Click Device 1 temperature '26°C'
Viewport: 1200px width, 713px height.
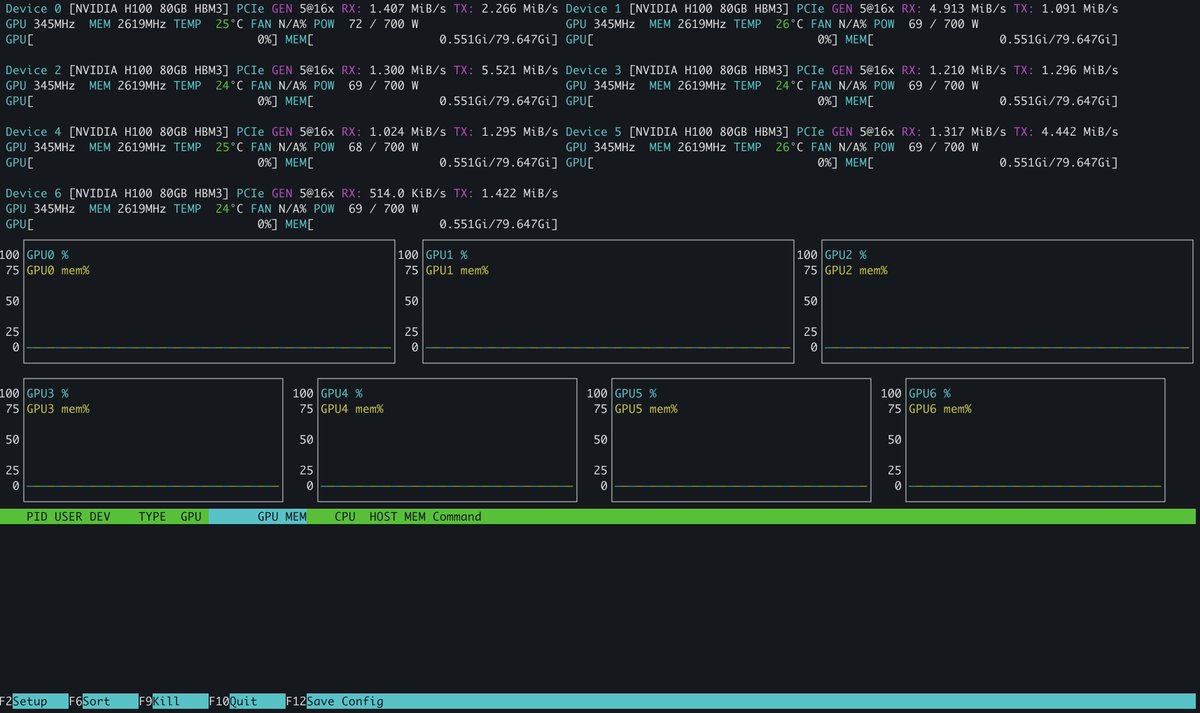point(789,25)
